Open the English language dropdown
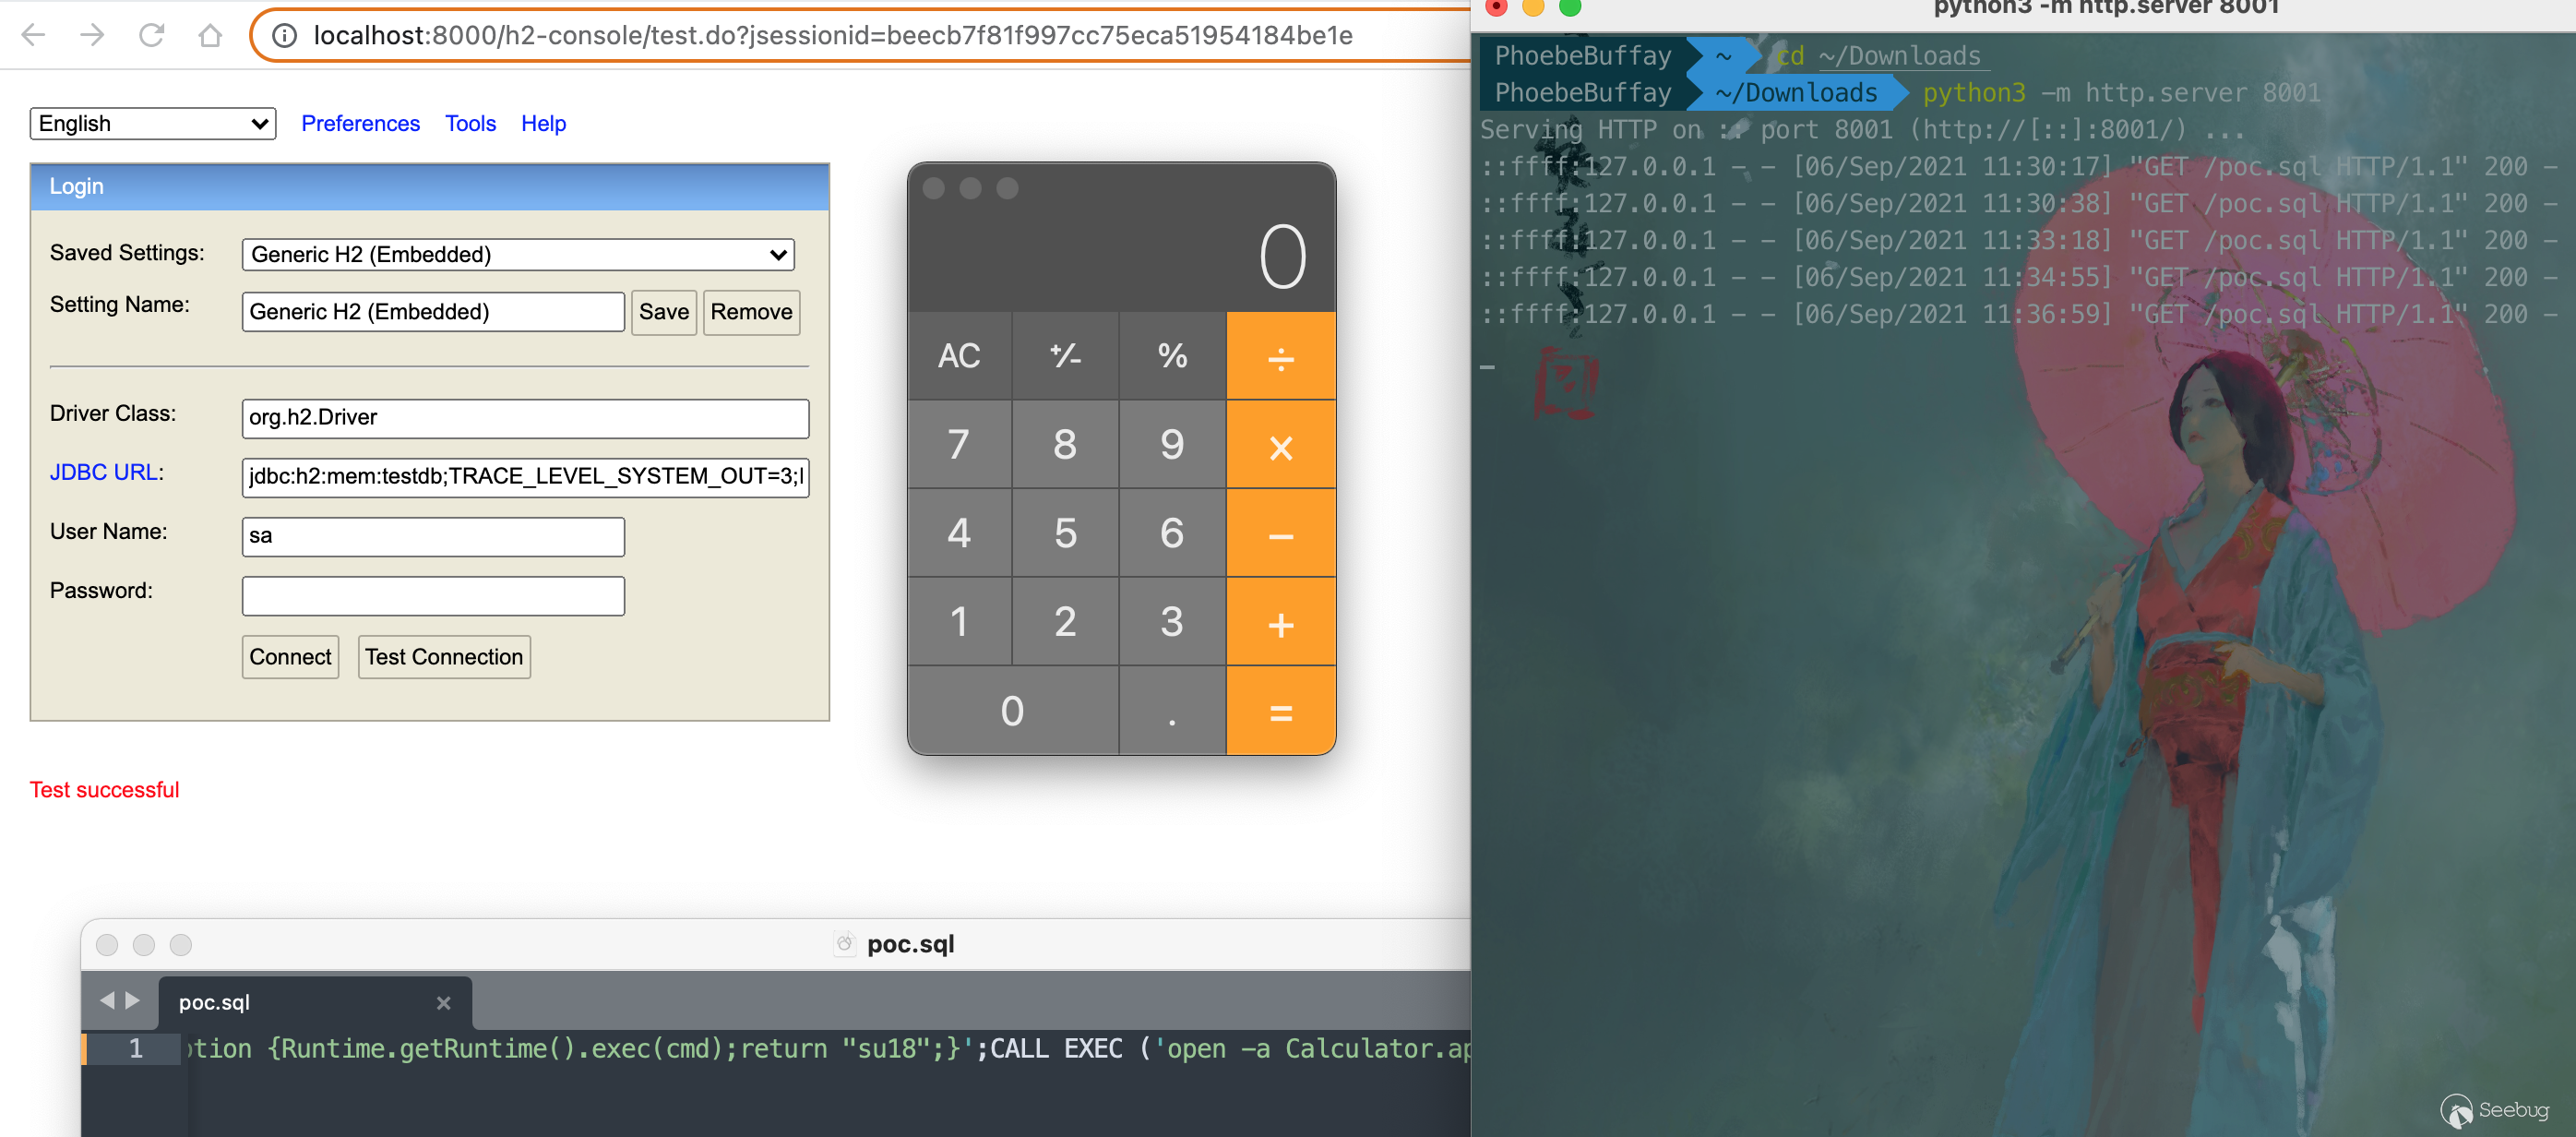The width and height of the screenshot is (2576, 1137). pyautogui.click(x=152, y=123)
